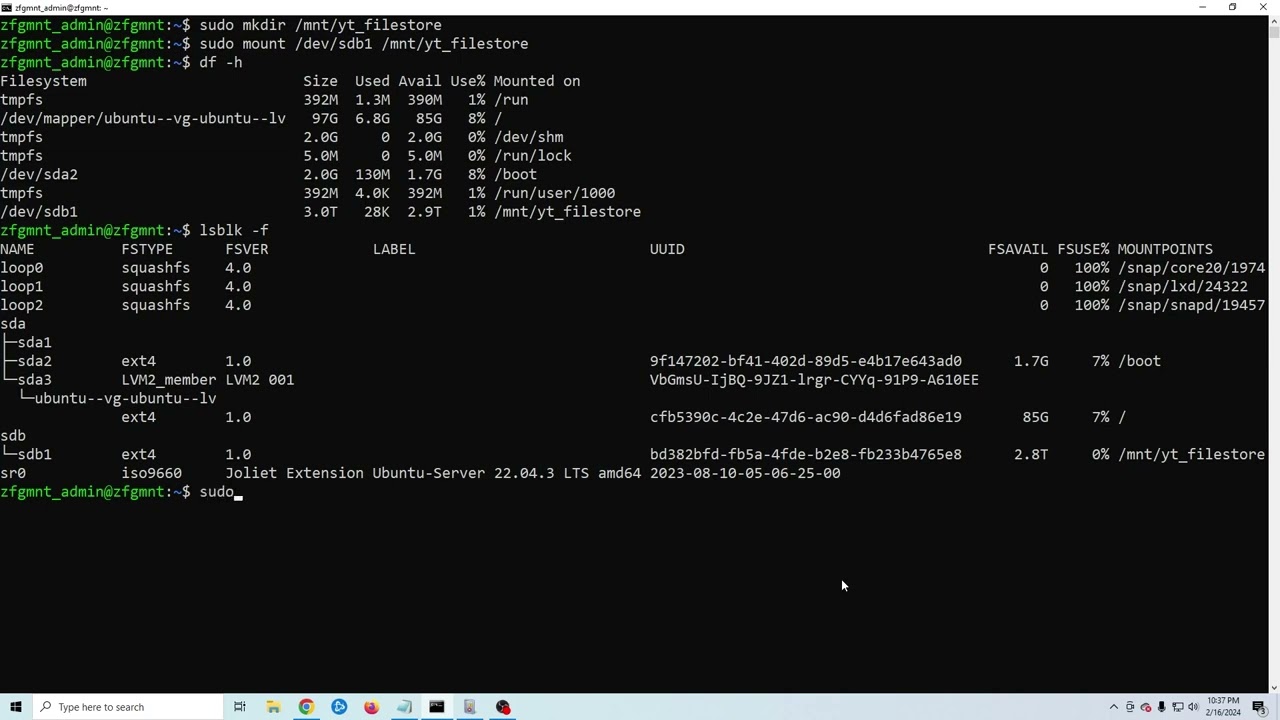Image resolution: width=1280 pixels, height=720 pixels.
Task: Click the microphone tray icon
Action: click(x=1161, y=707)
